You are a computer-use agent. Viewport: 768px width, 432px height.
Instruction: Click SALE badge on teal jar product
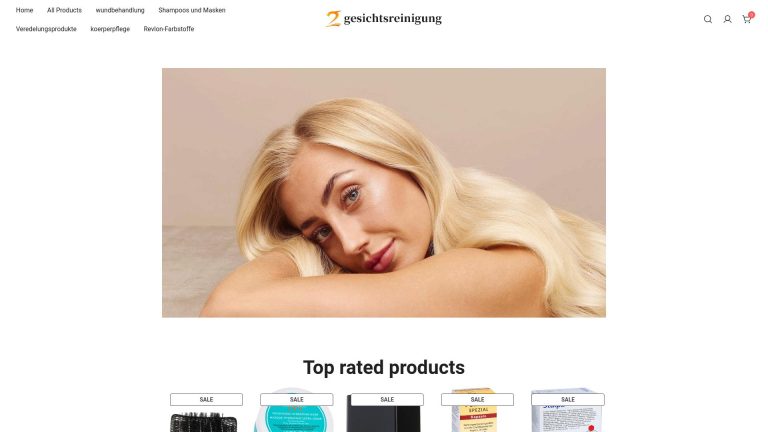(x=296, y=400)
